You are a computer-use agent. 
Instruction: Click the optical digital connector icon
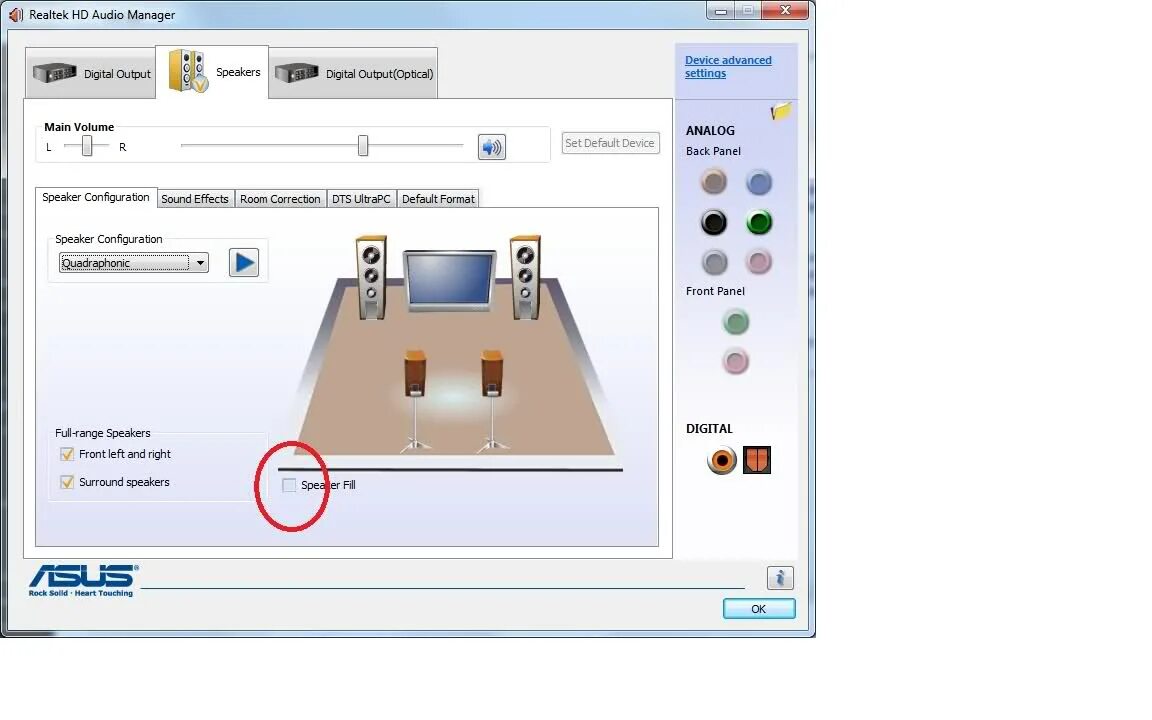click(x=757, y=460)
